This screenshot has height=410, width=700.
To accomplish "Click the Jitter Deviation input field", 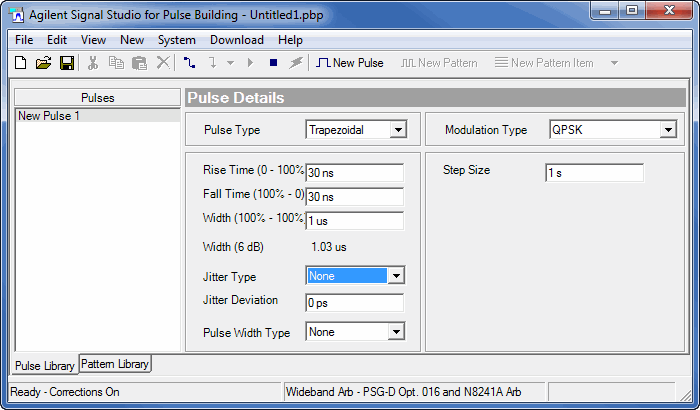I will pos(354,302).
